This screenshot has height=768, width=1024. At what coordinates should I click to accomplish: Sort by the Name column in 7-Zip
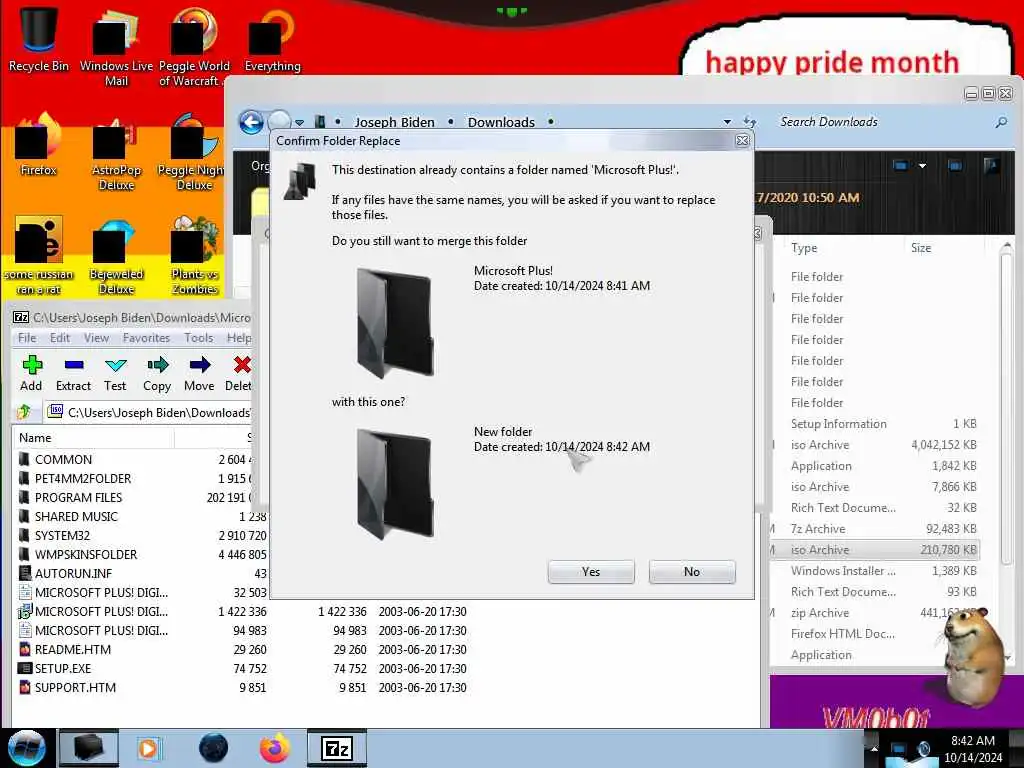93,438
